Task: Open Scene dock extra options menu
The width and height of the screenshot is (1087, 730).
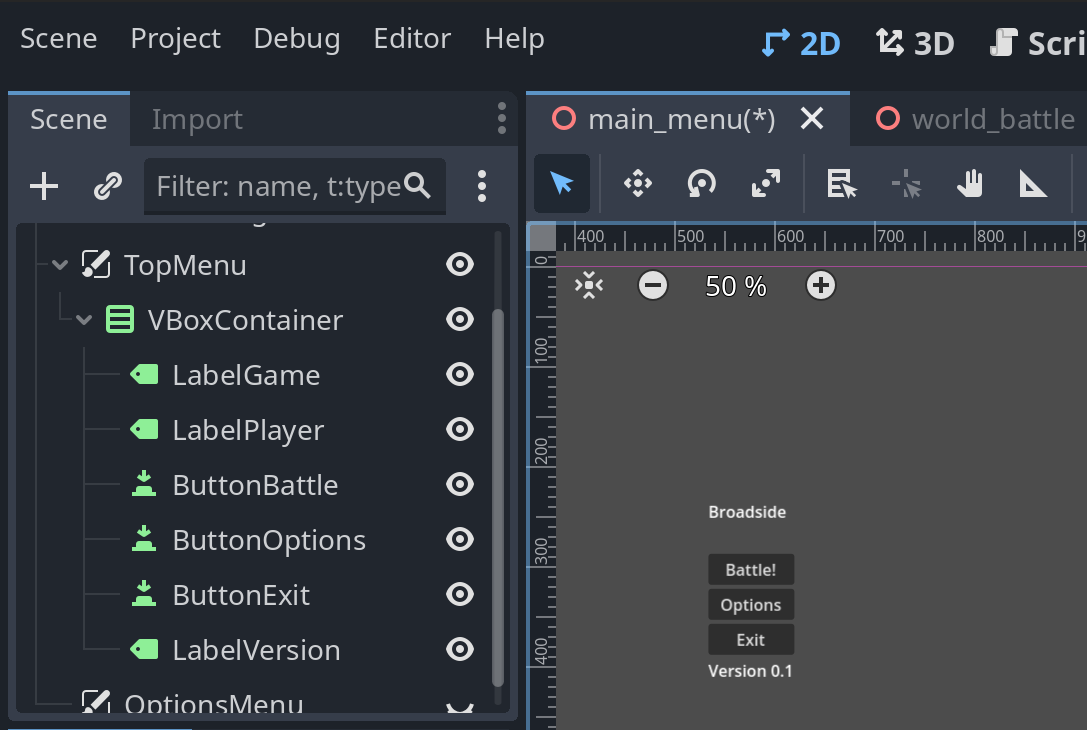Action: (482, 186)
